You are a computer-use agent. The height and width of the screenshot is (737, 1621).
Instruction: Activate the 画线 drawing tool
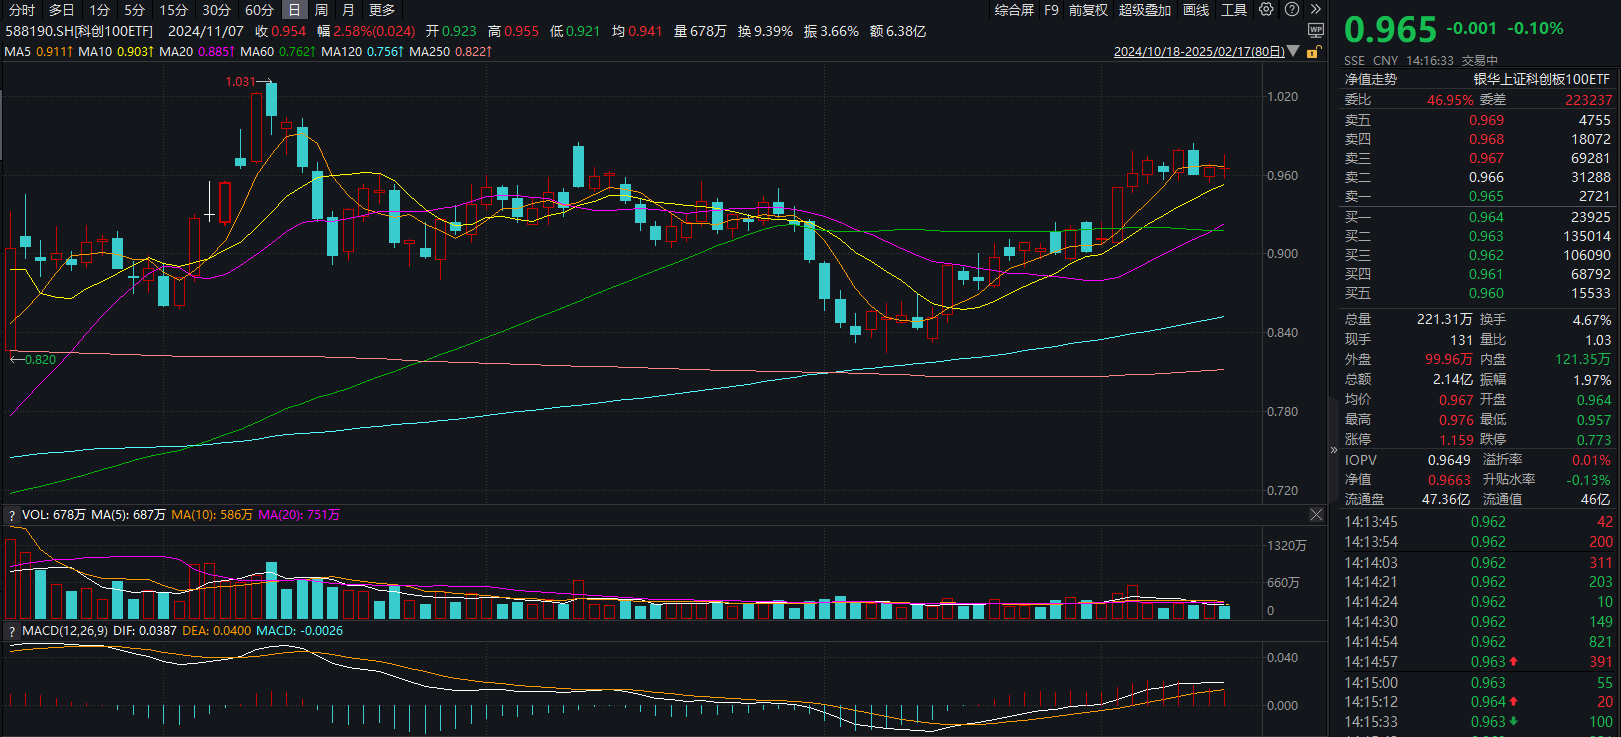1196,10
